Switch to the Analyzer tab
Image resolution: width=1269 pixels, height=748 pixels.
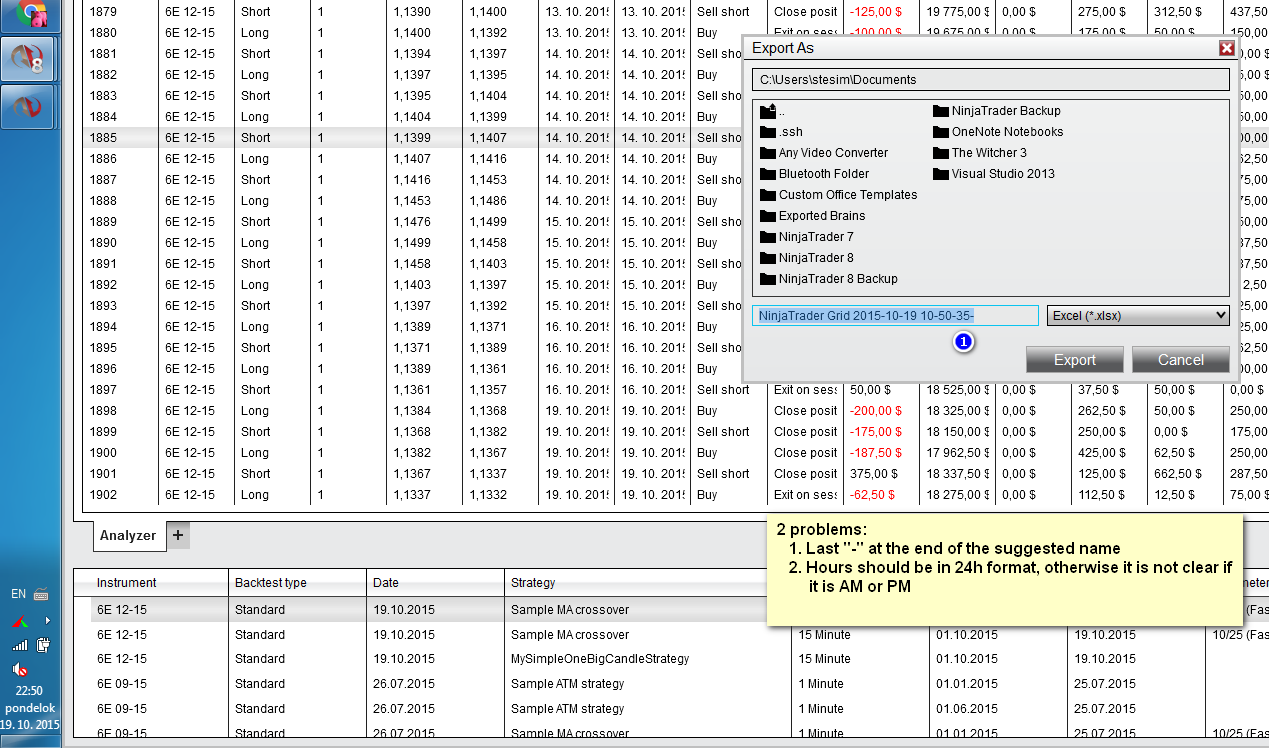[128, 535]
